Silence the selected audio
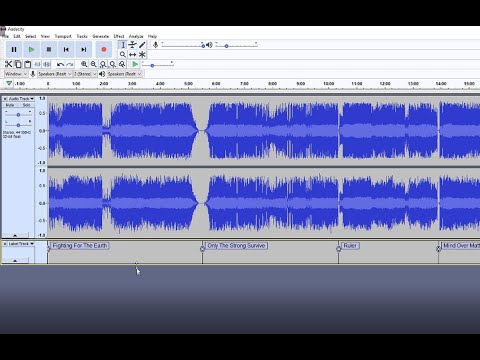The height and width of the screenshot is (360, 480). [47, 64]
